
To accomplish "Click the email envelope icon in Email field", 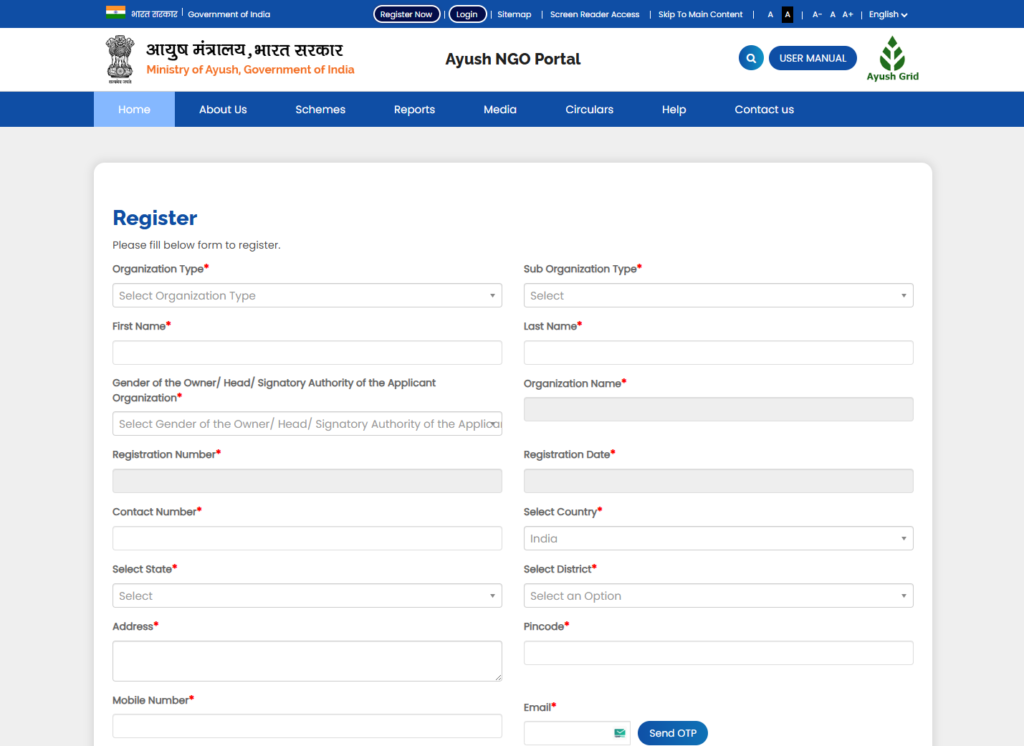I will pyautogui.click(x=620, y=733).
